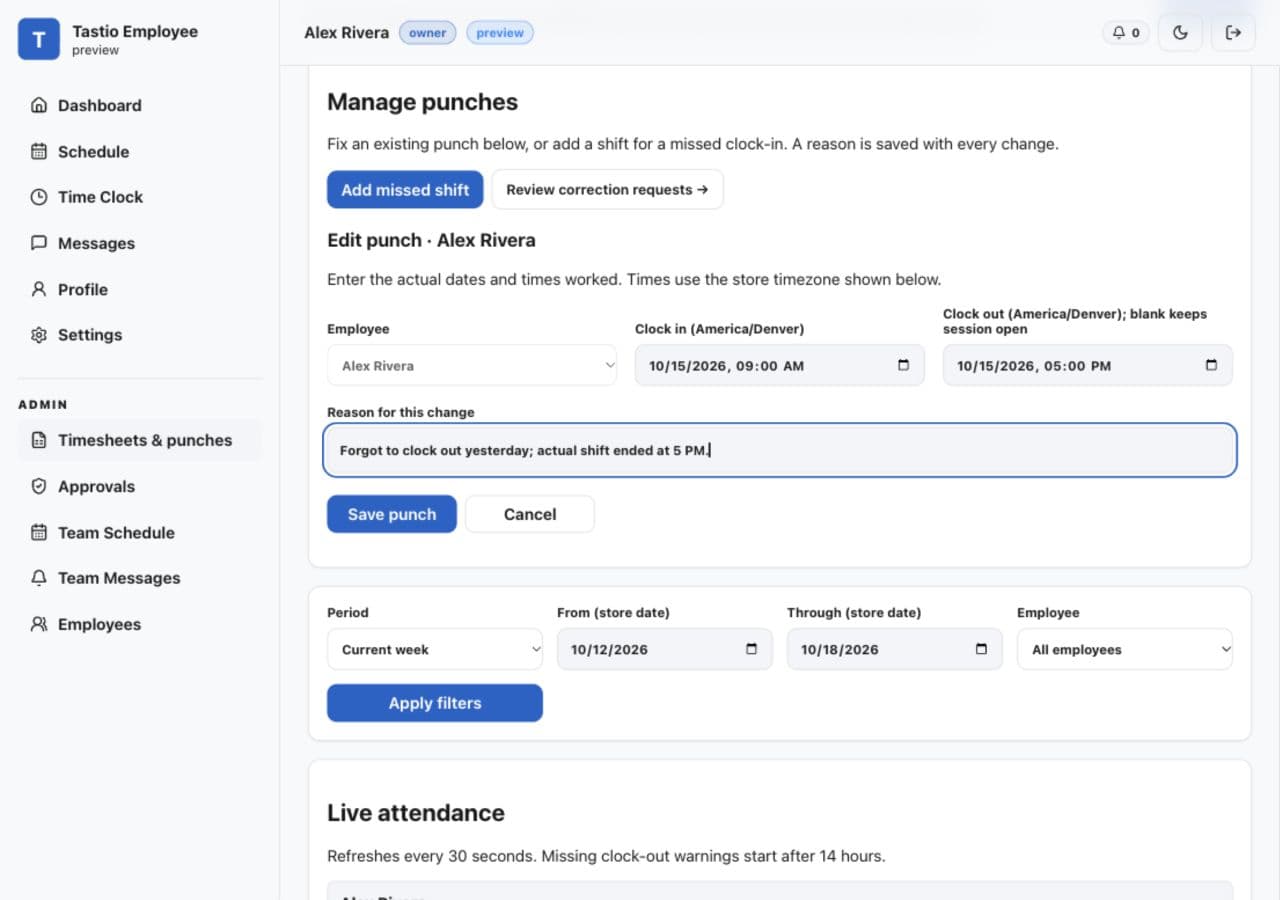This screenshot has height=900, width=1280.
Task: Click the Clock in date and time field
Action: pyautogui.click(x=780, y=365)
